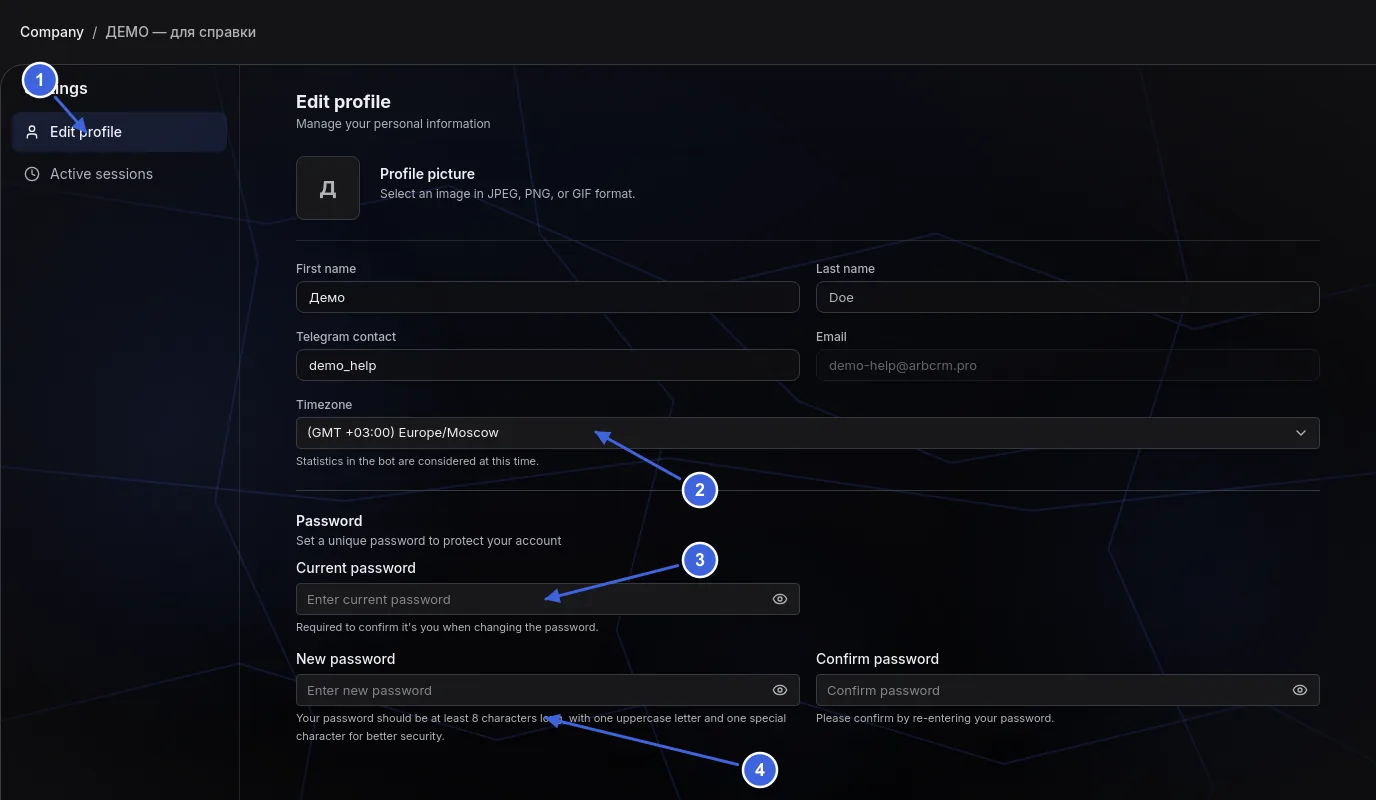
Task: Focus the Enter new password field
Action: pos(548,690)
